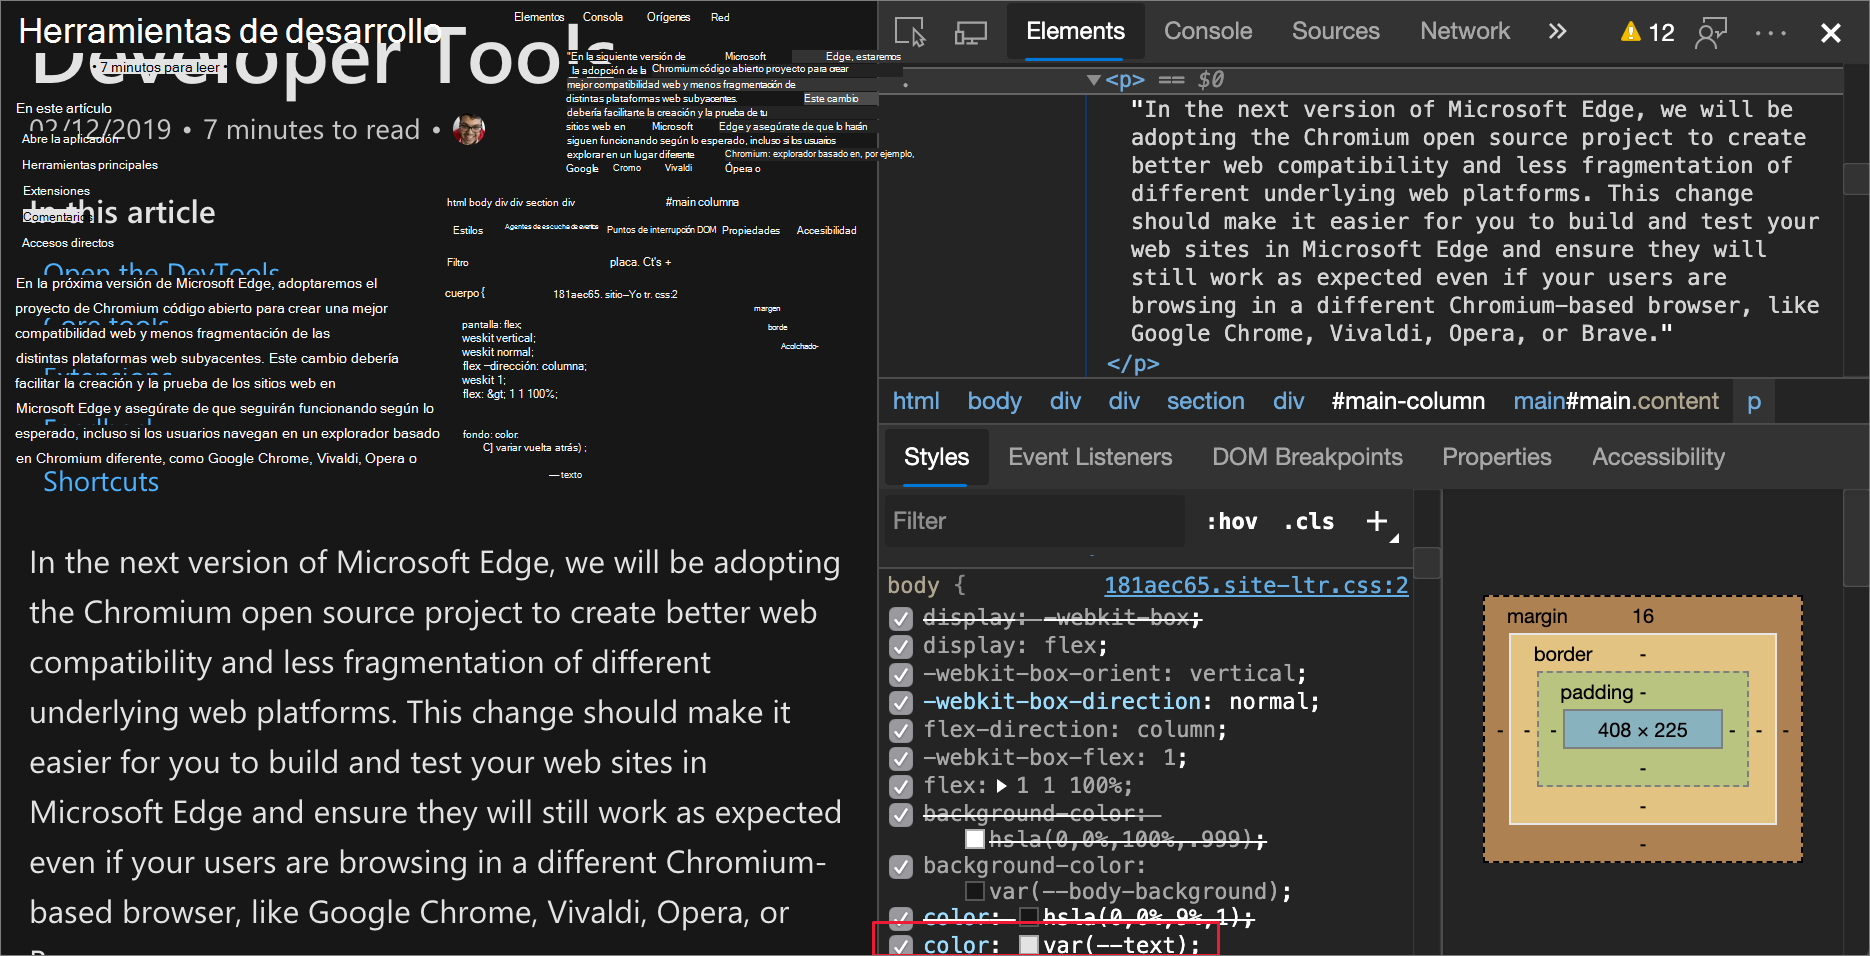Open the Properties tab

pos(1496,457)
